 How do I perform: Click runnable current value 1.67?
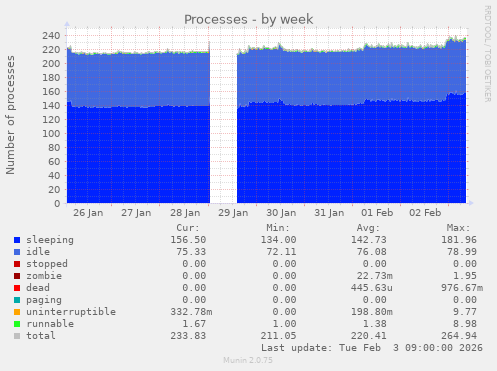[x=194, y=324]
